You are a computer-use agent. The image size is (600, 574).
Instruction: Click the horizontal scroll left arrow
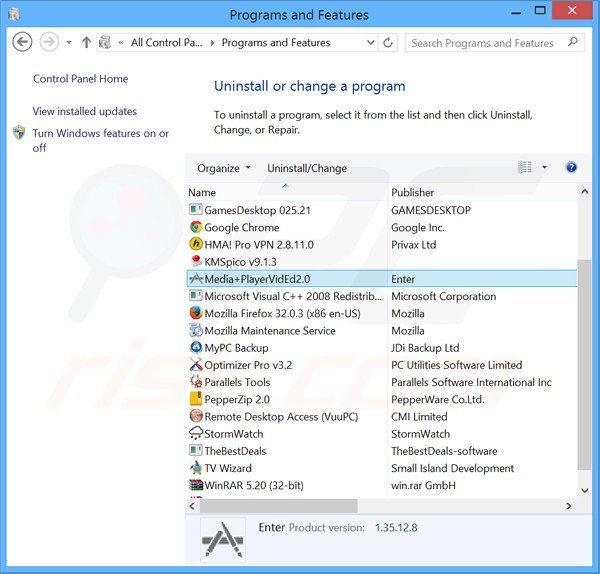click(x=192, y=506)
